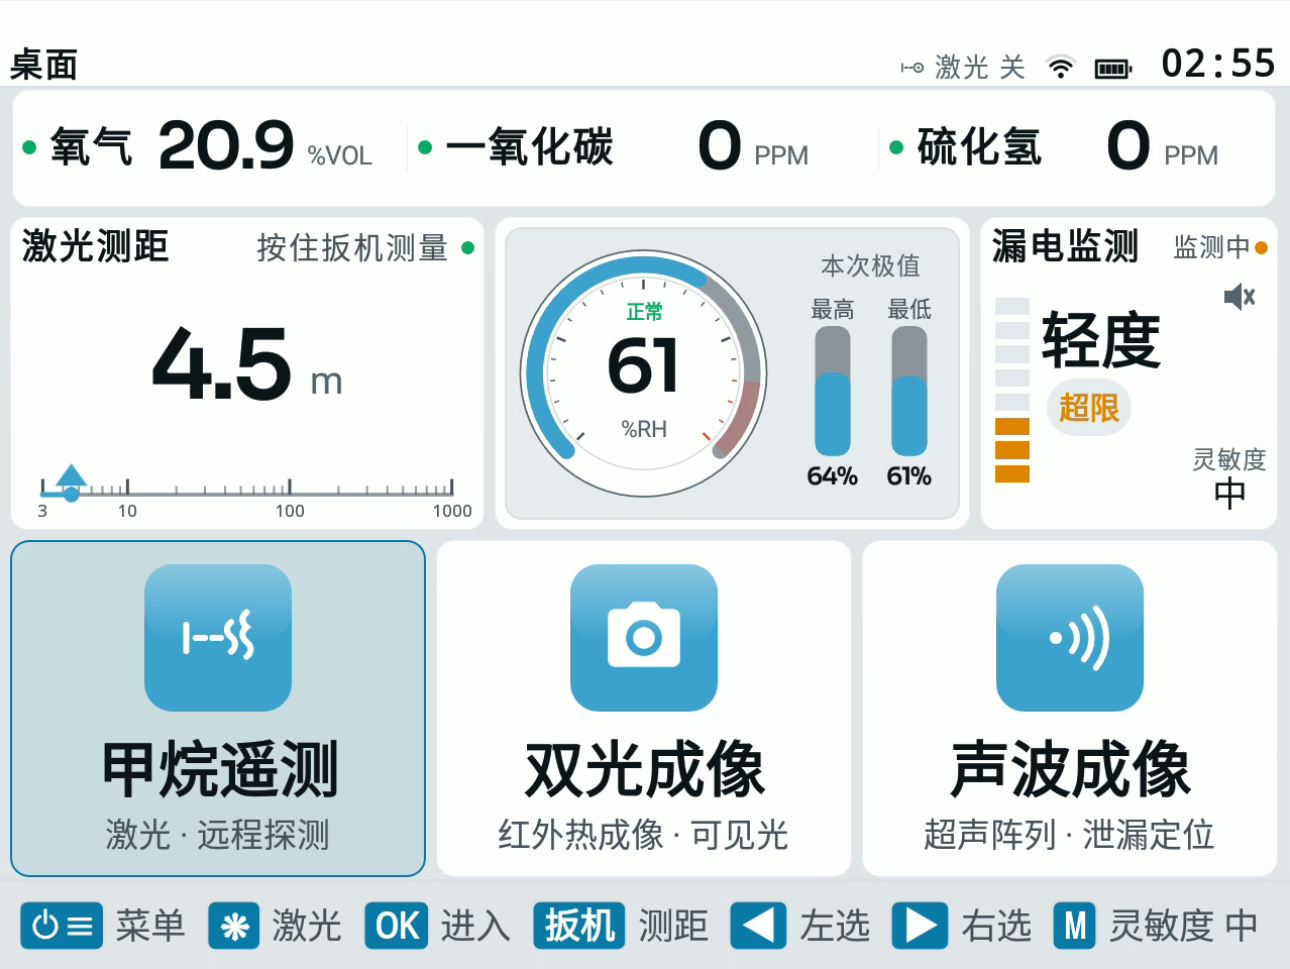Click the WiFi signal status icon
This screenshot has width=1290, height=969.
click(x=1060, y=67)
